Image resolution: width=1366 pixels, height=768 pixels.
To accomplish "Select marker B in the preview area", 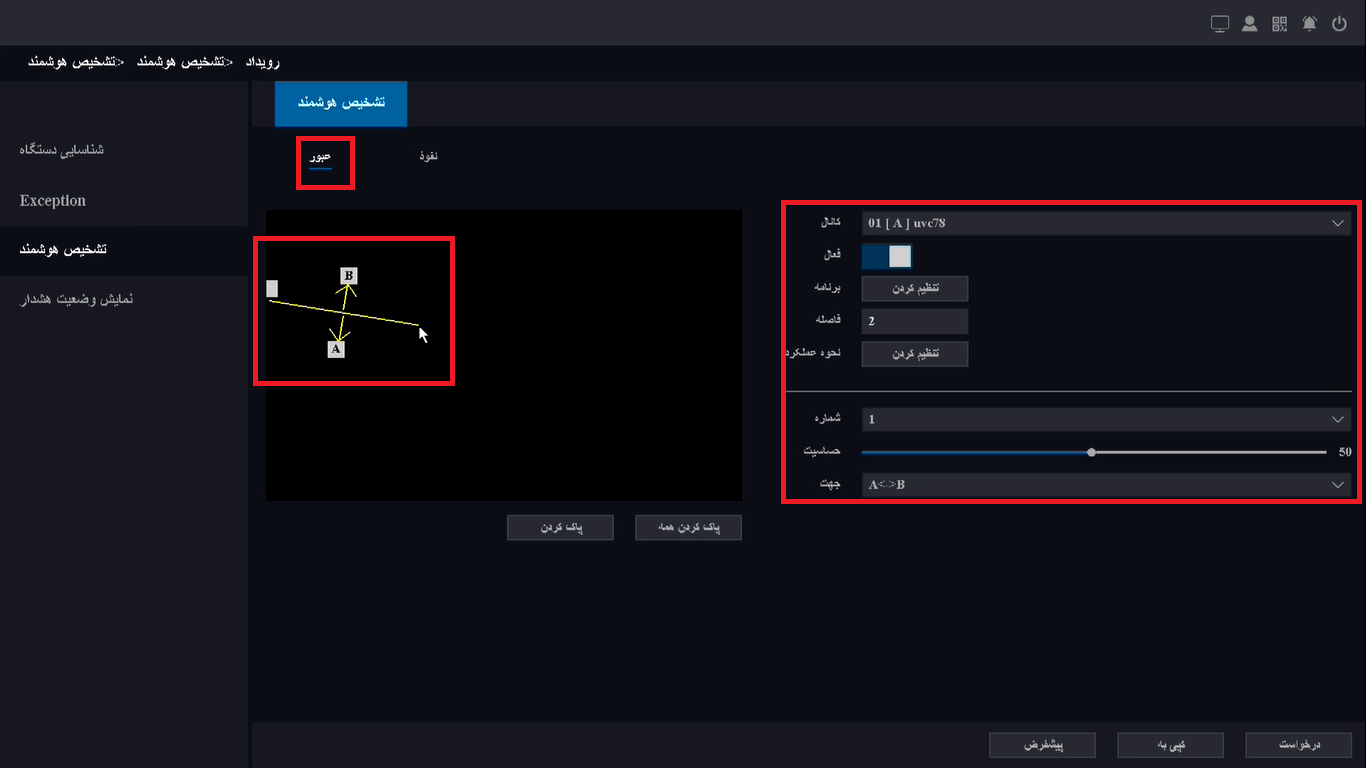I will pos(348,276).
